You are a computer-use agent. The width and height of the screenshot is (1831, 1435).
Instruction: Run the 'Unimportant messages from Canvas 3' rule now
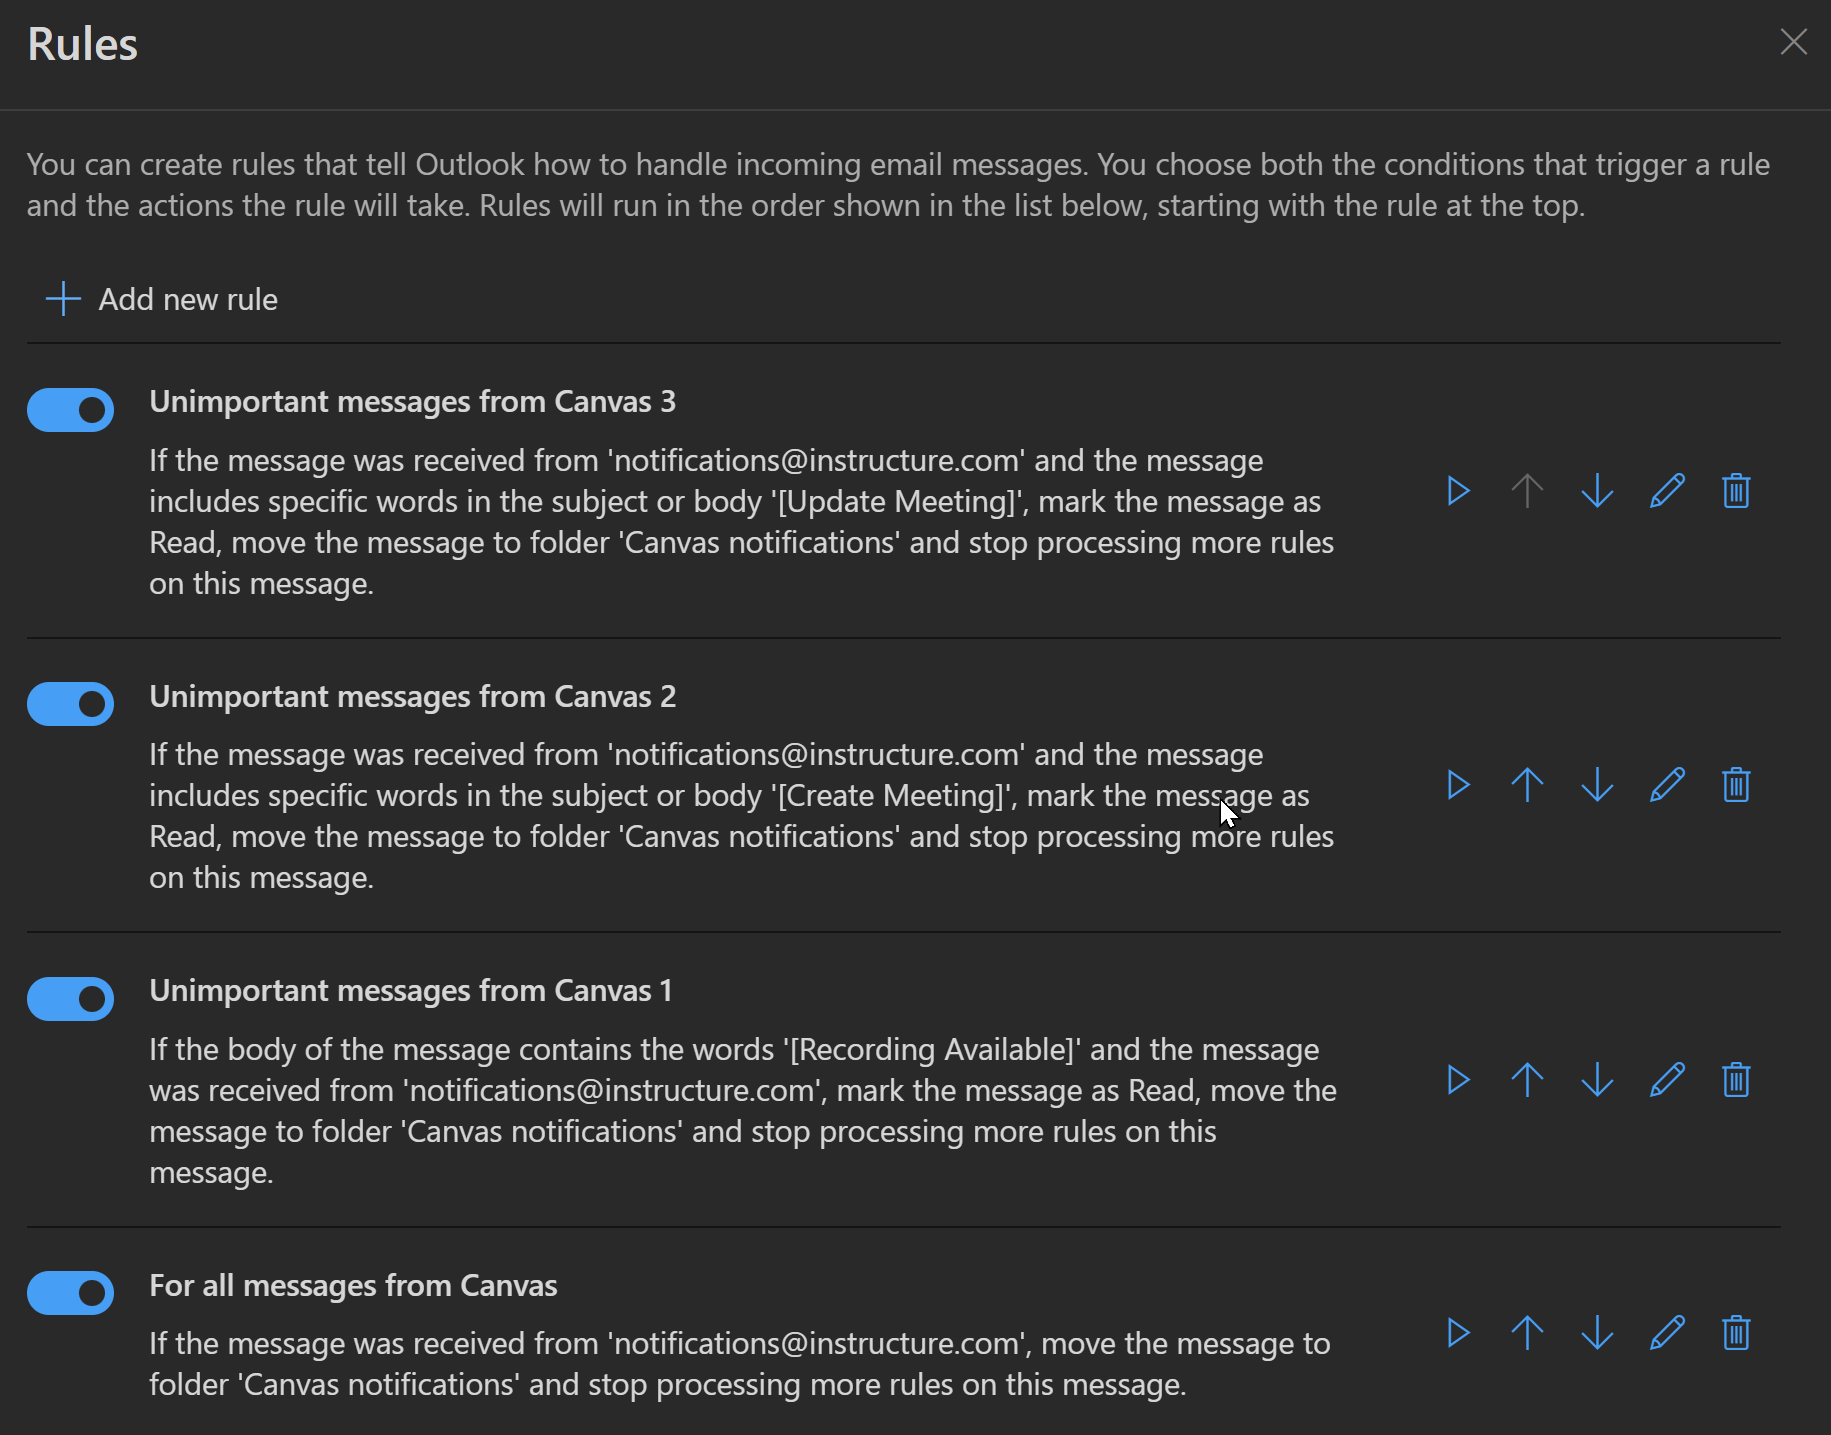[1458, 491]
